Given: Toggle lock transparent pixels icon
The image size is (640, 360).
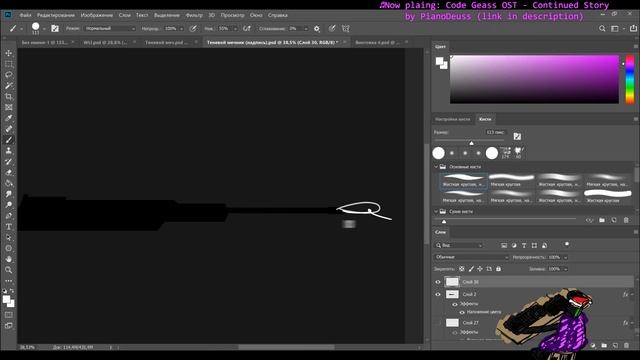Looking at the screenshot, I should pyautogui.click(x=462, y=269).
